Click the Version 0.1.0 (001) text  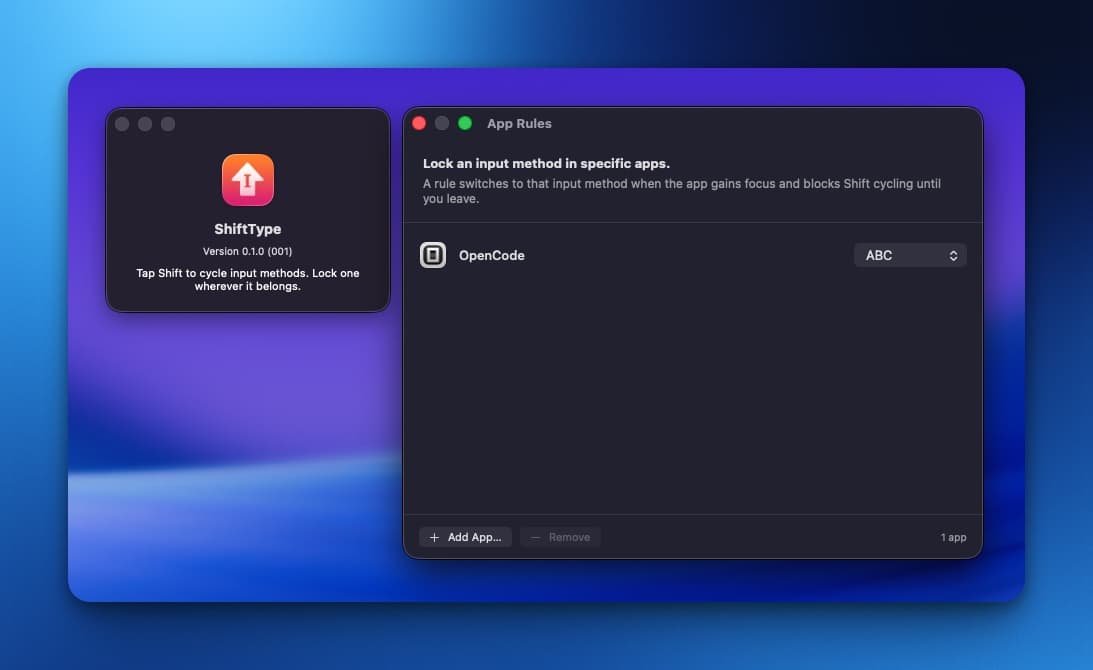coord(247,251)
